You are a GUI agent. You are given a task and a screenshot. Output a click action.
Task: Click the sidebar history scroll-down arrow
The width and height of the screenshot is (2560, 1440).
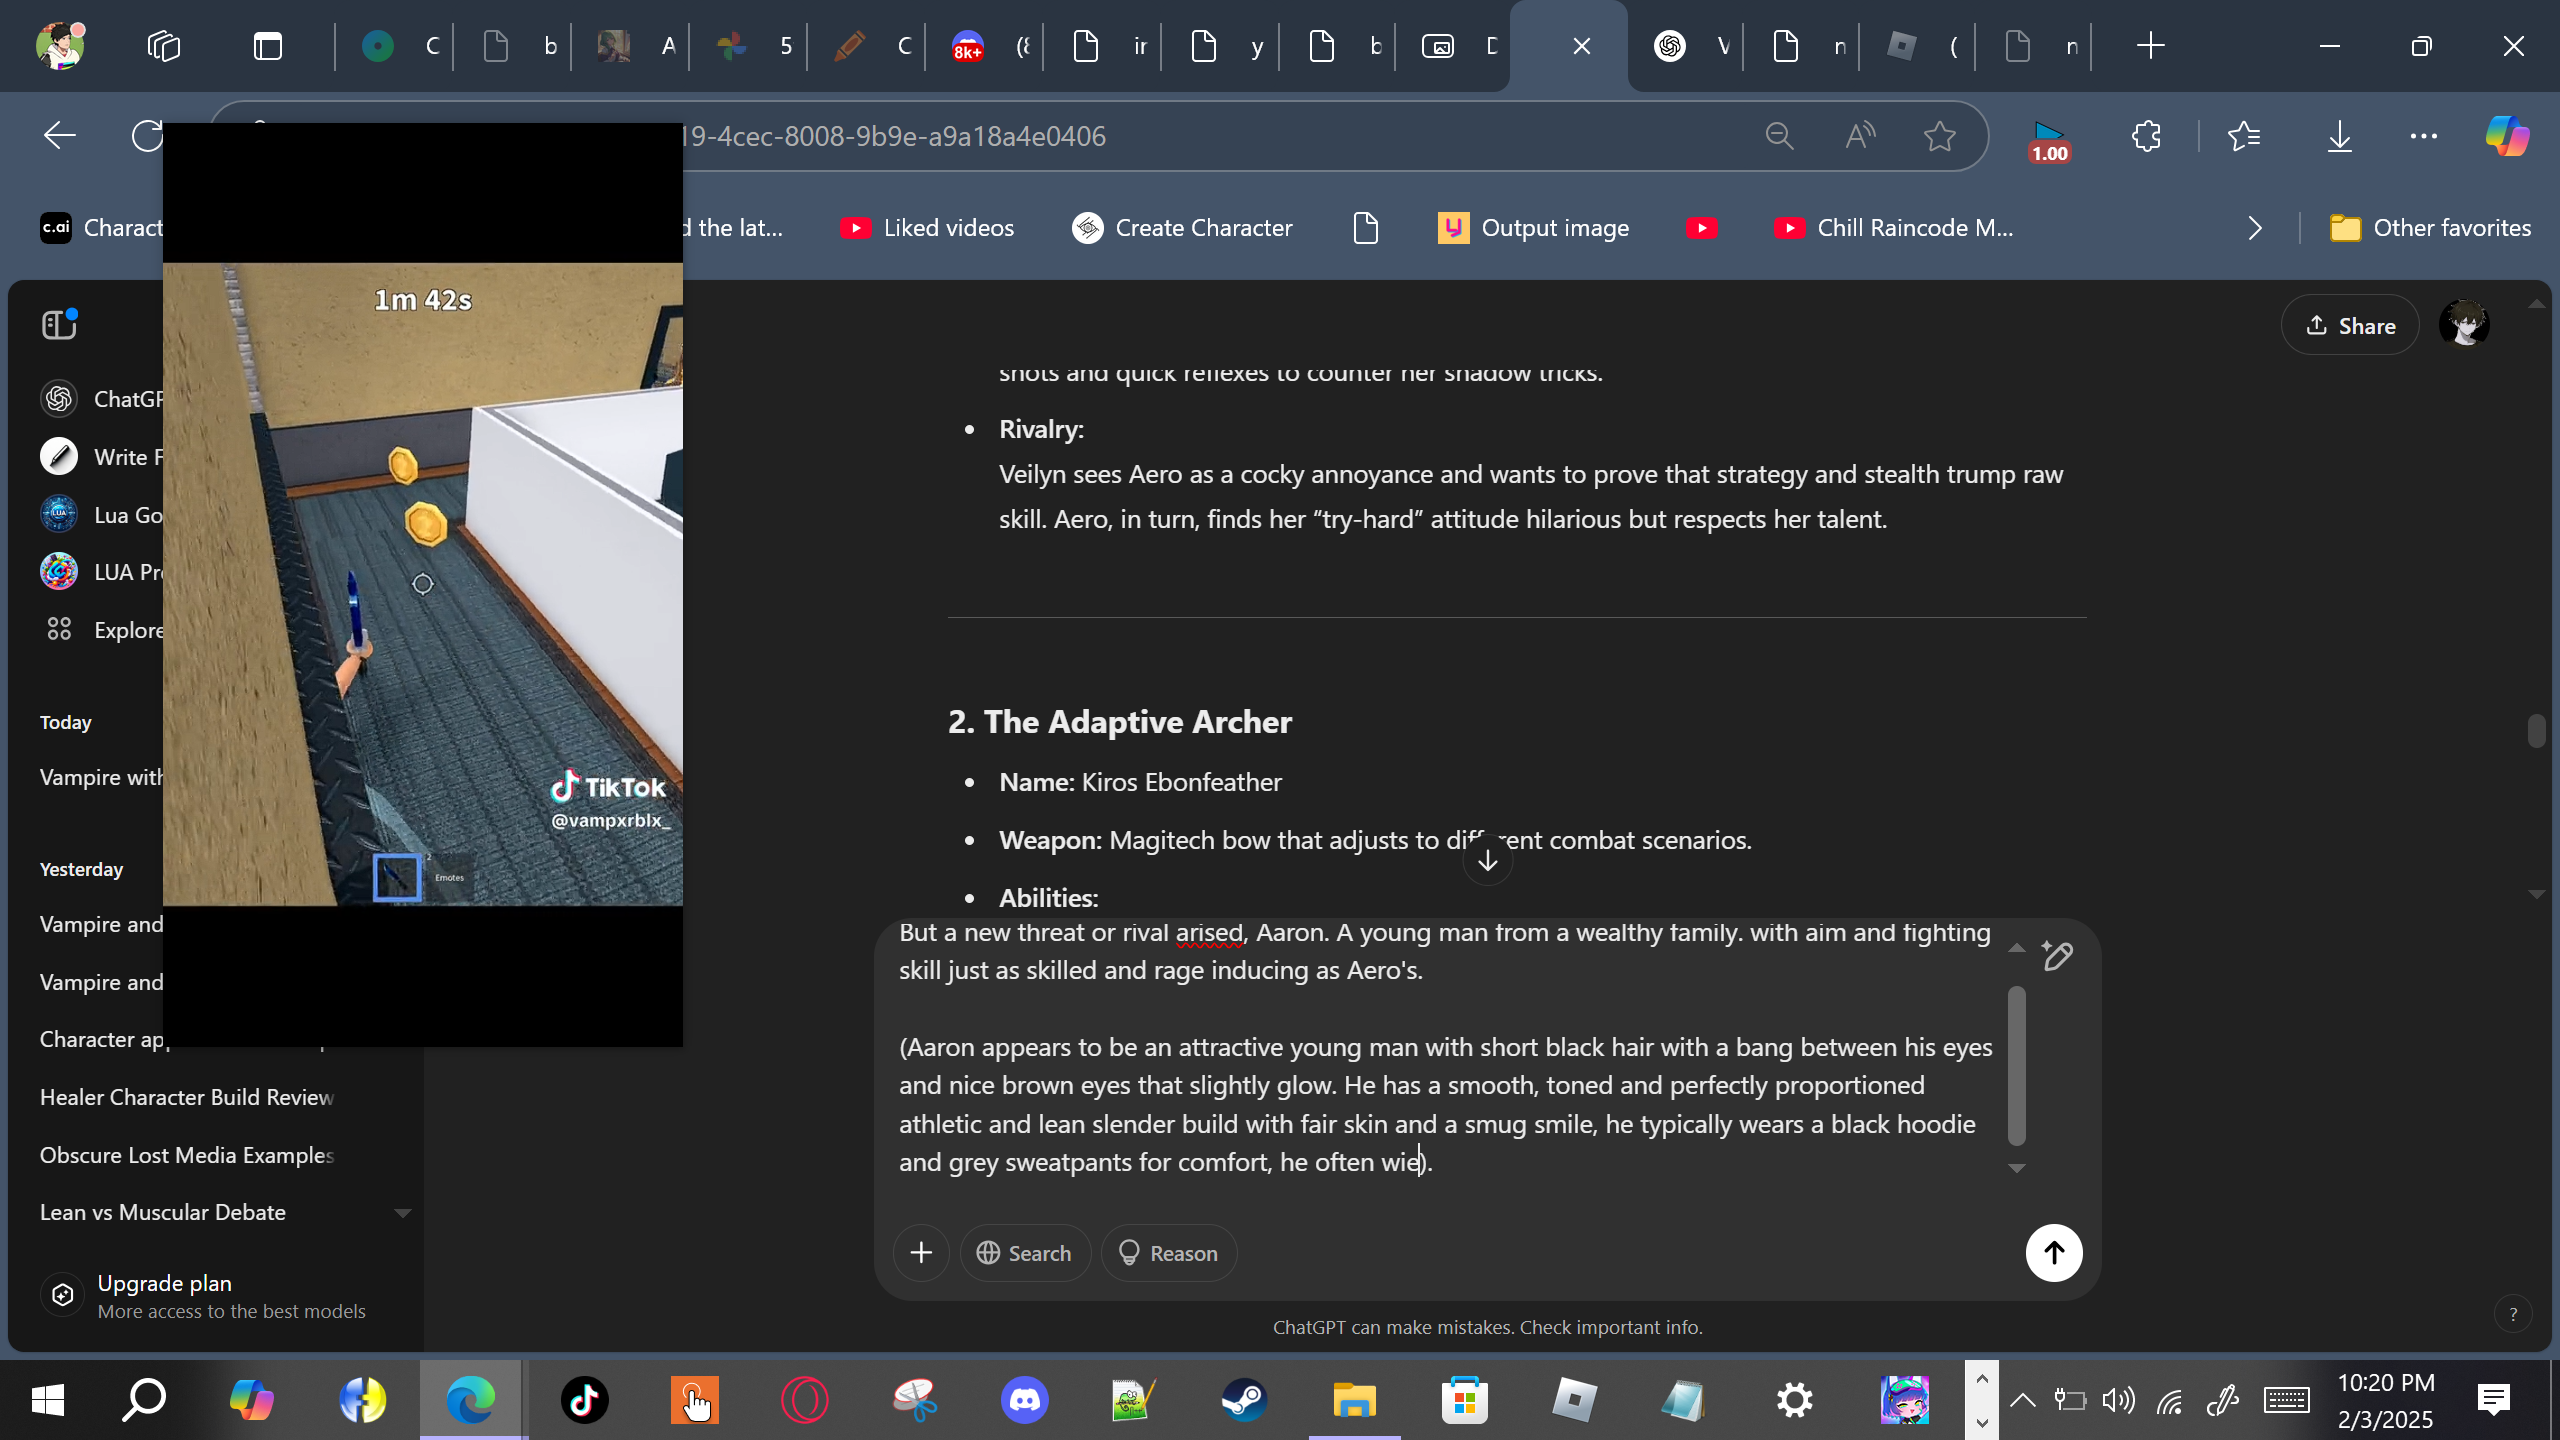pos(403,1213)
